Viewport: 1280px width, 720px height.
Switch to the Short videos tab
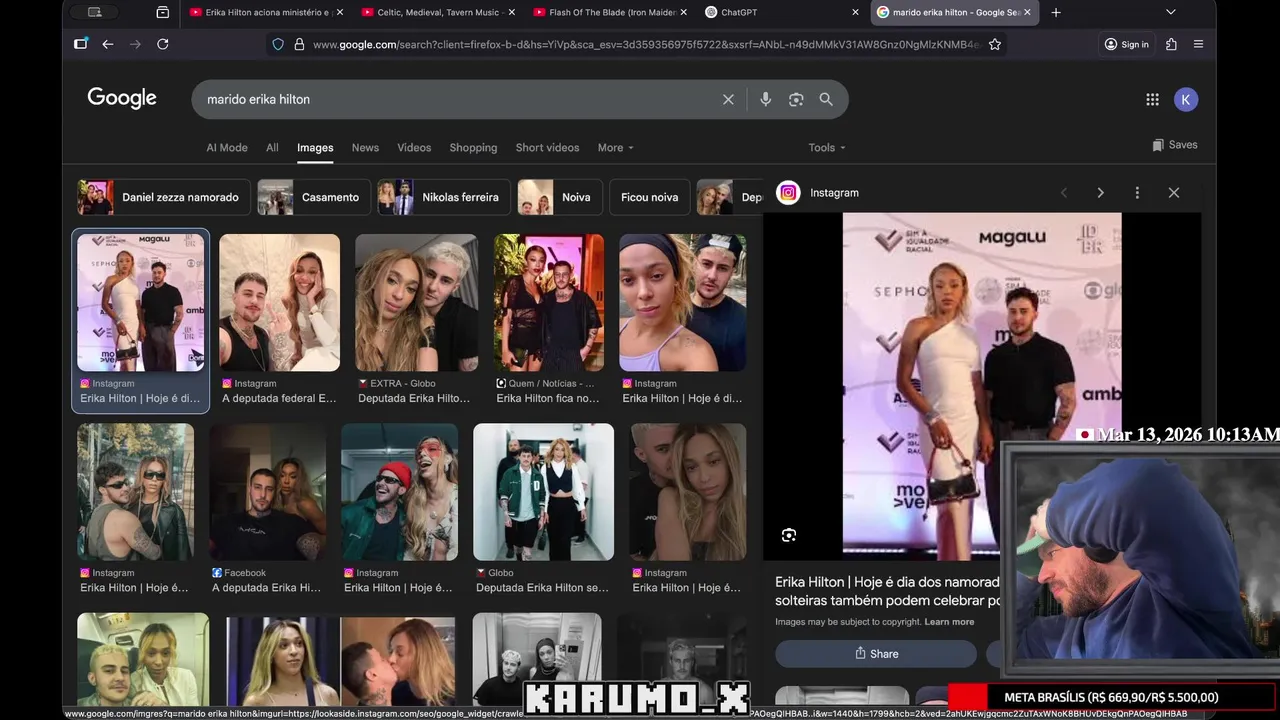[x=547, y=147]
